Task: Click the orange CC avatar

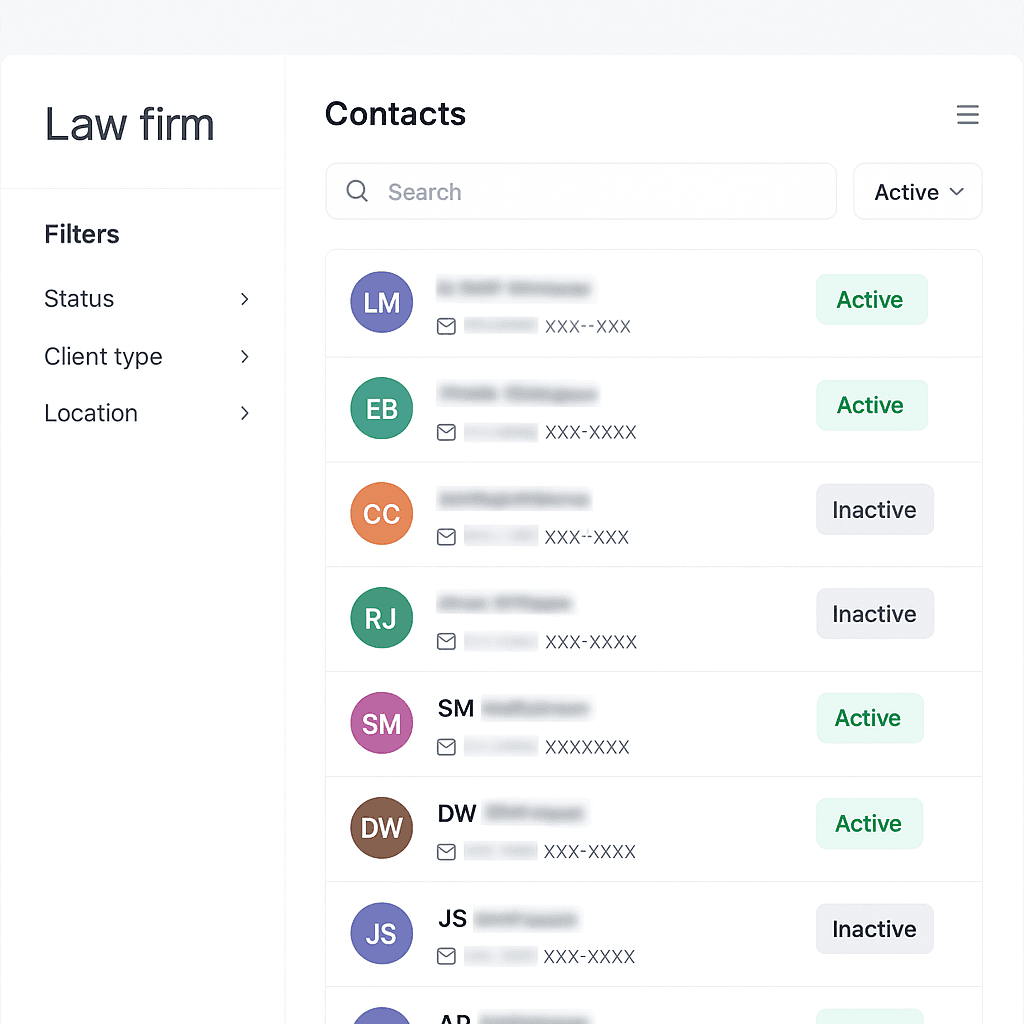Action: coord(381,514)
